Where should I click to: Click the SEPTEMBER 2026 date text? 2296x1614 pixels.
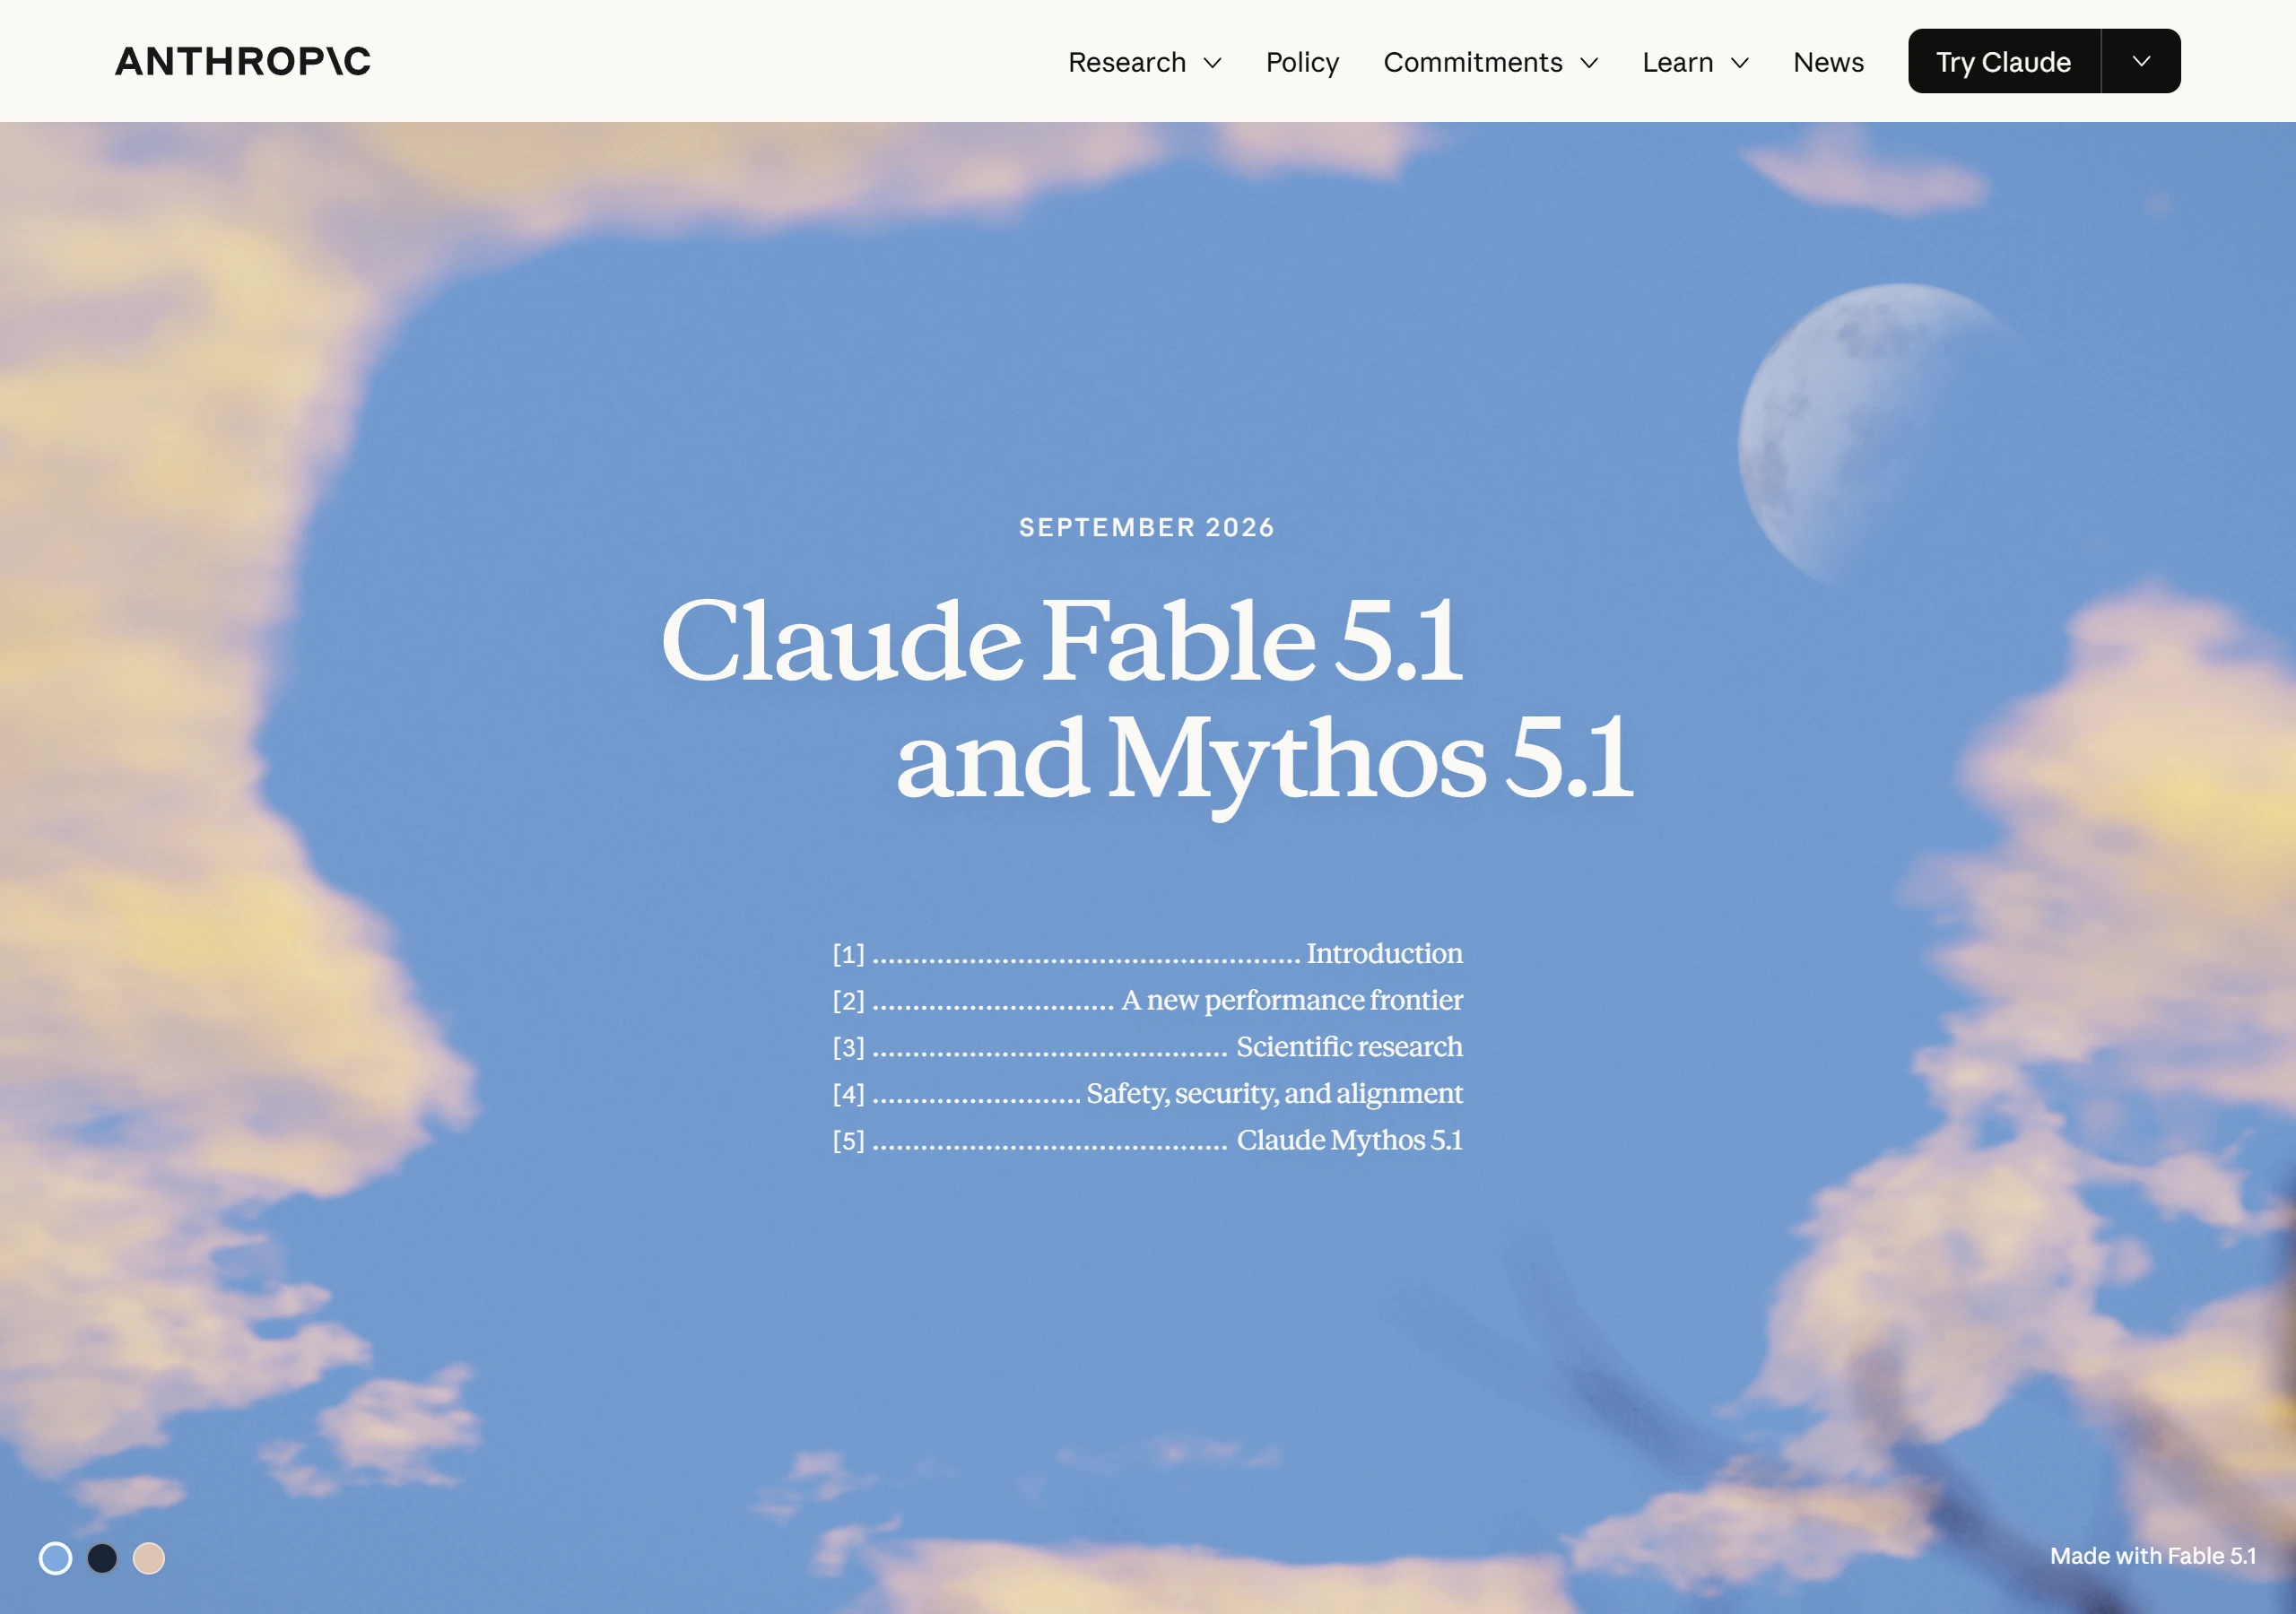coord(1147,527)
